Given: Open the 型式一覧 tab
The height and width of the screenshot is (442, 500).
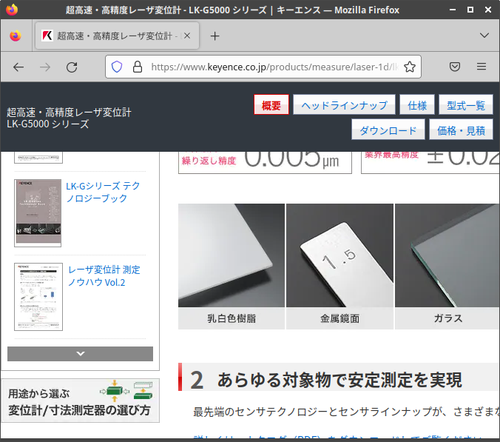Looking at the screenshot, I should [x=466, y=105].
